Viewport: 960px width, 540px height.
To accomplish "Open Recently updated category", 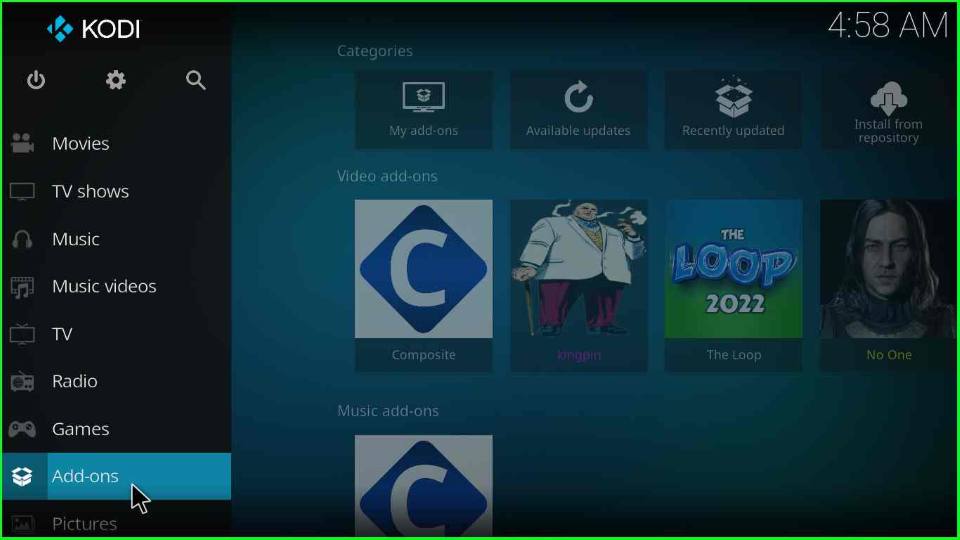I will point(733,110).
